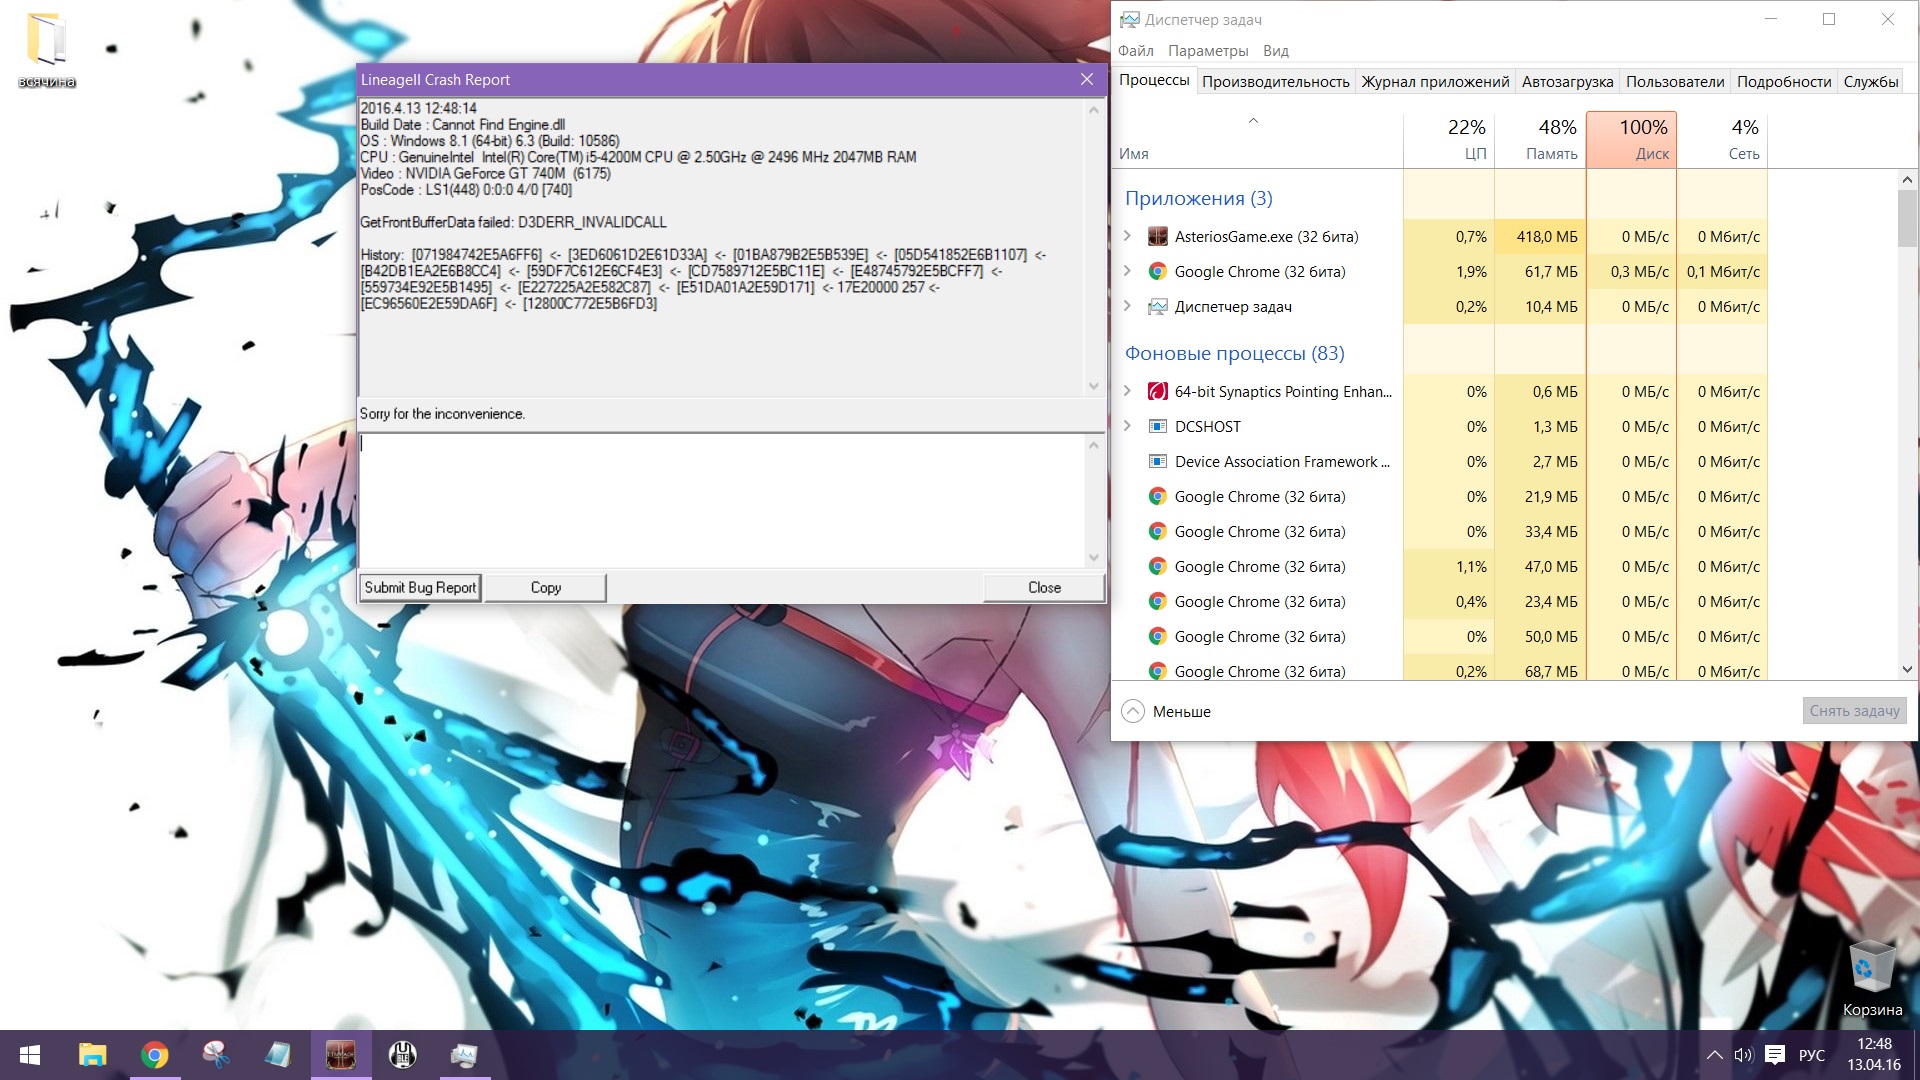1920x1080 pixels.
Task: Switch to the Пользователи tab
Action: pos(1675,82)
